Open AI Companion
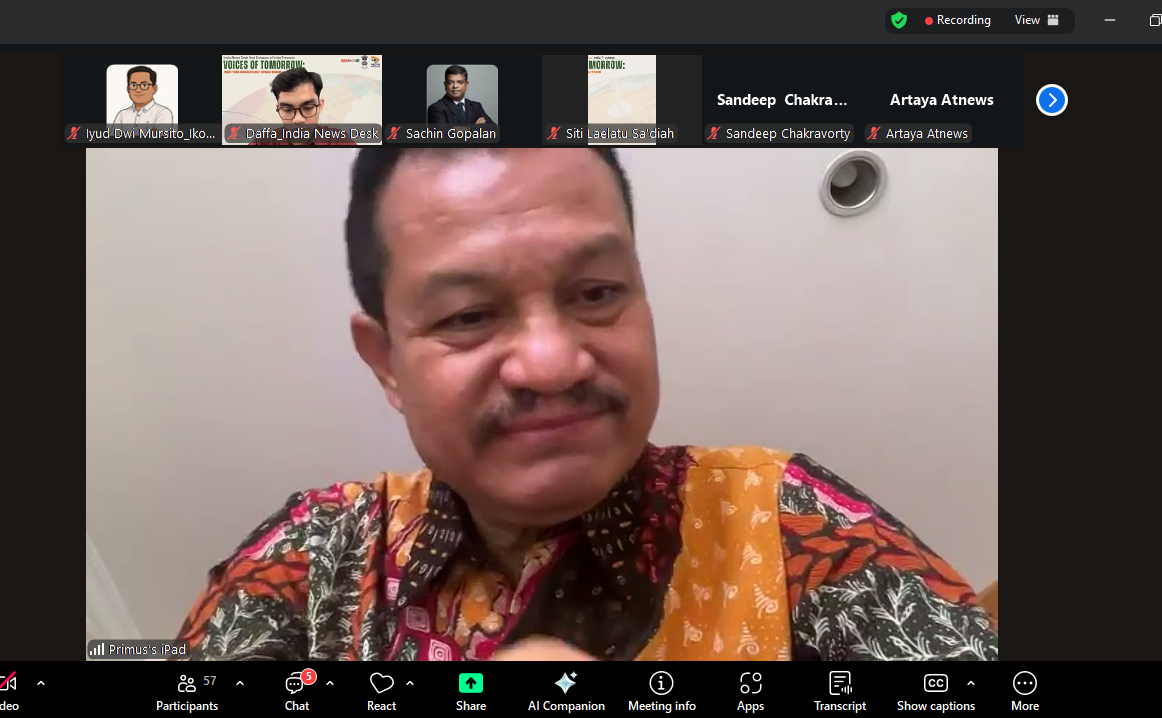This screenshot has width=1162, height=718. 566,692
